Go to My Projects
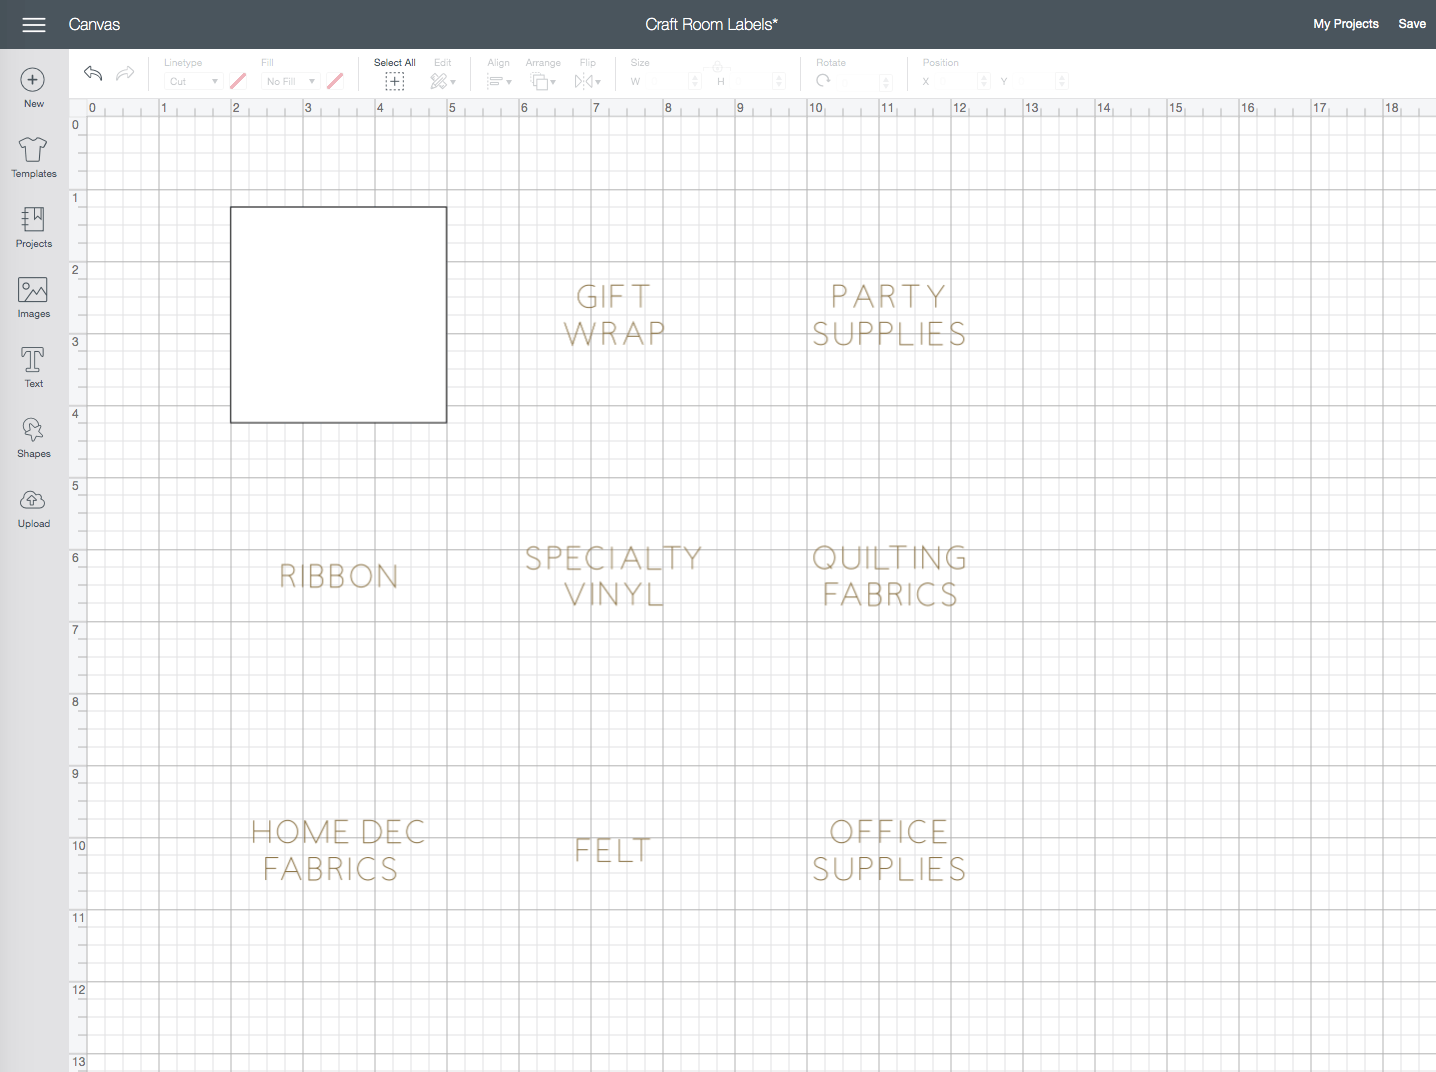The height and width of the screenshot is (1072, 1436). [x=1345, y=24]
